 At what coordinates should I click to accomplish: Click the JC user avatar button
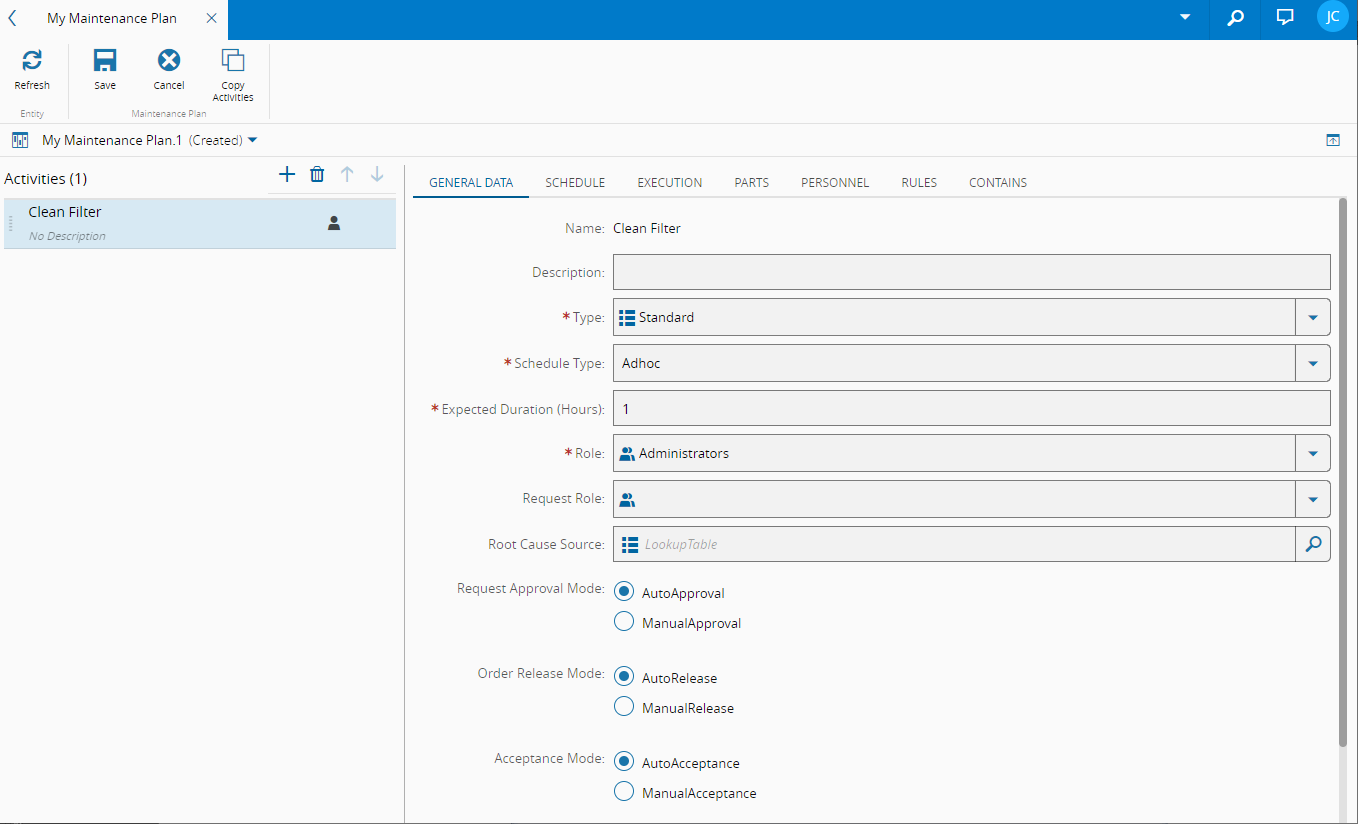click(x=1332, y=17)
